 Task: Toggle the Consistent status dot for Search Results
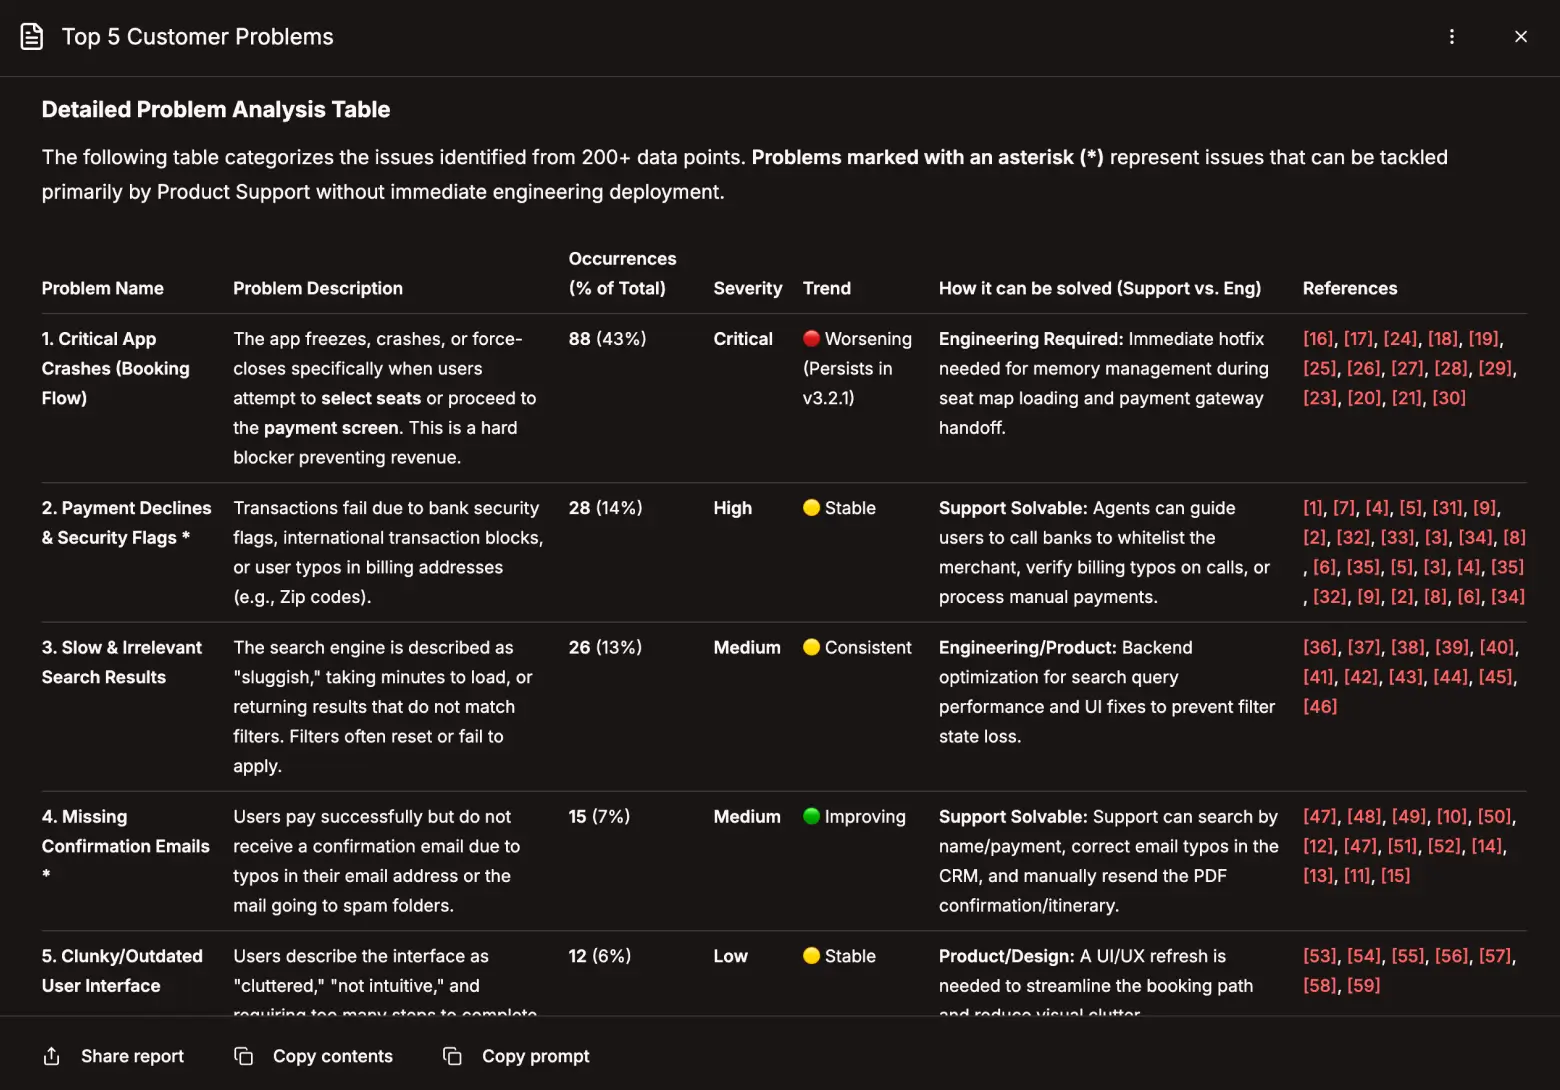point(812,648)
